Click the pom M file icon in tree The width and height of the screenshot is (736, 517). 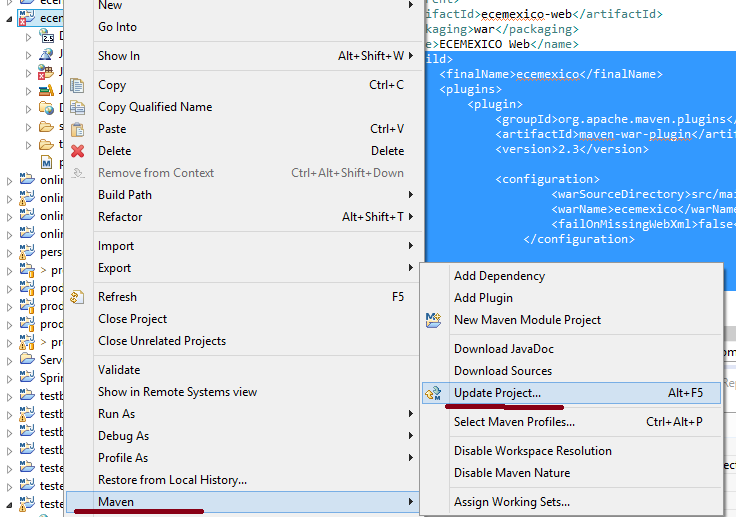click(x=46, y=163)
